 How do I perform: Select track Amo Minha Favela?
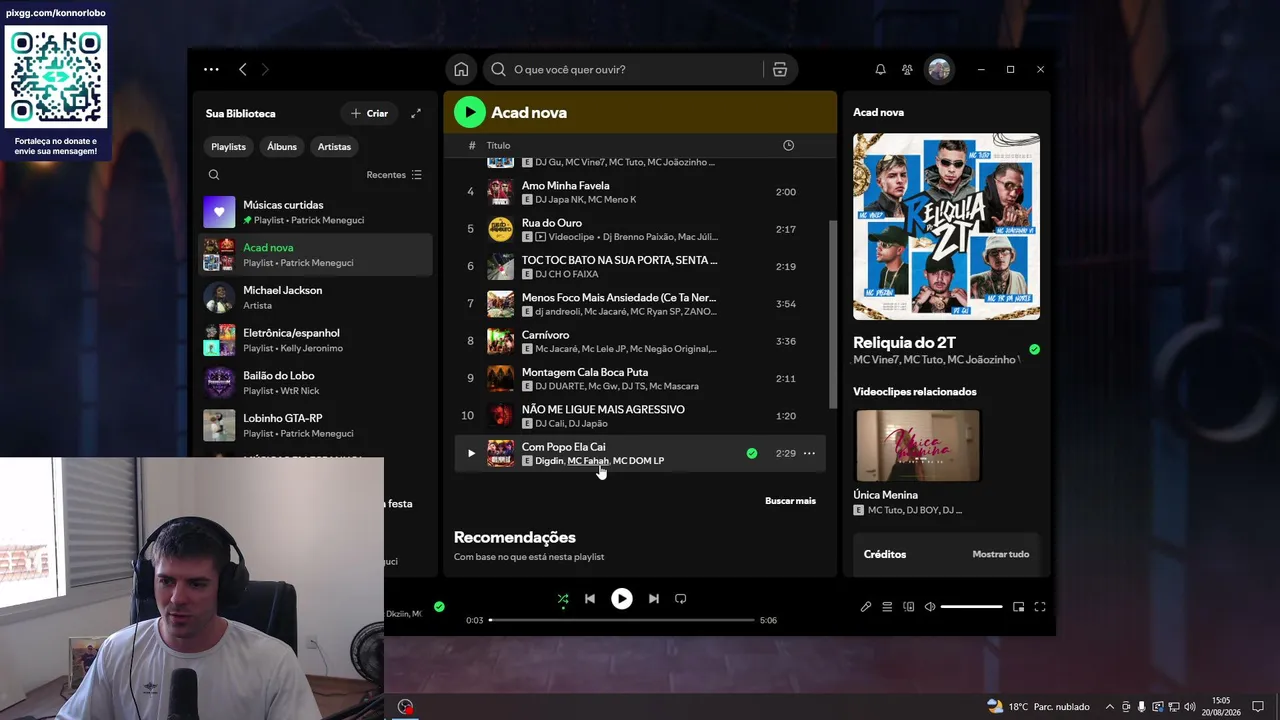(640, 192)
